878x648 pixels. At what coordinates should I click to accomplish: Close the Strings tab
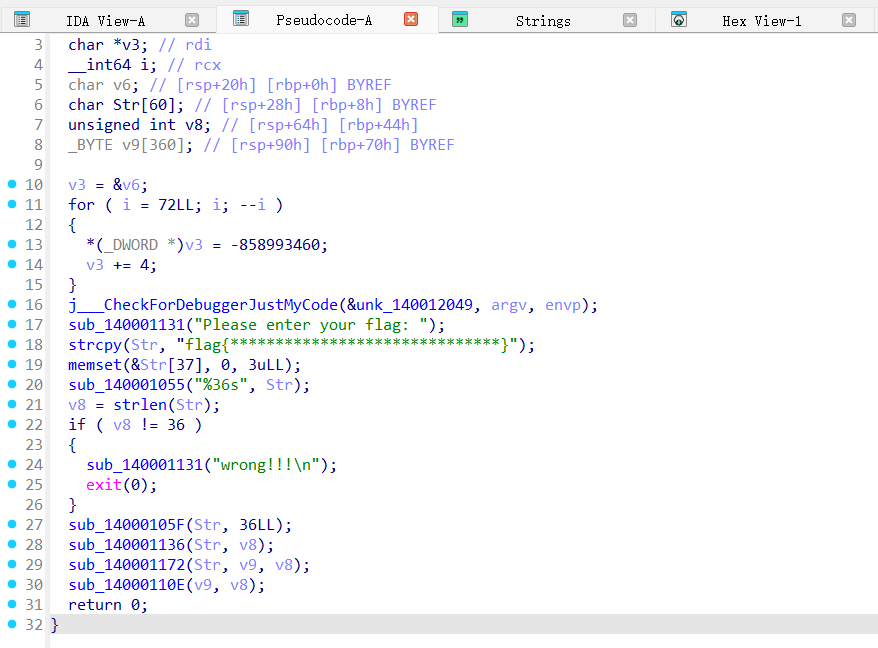pyautogui.click(x=629, y=20)
